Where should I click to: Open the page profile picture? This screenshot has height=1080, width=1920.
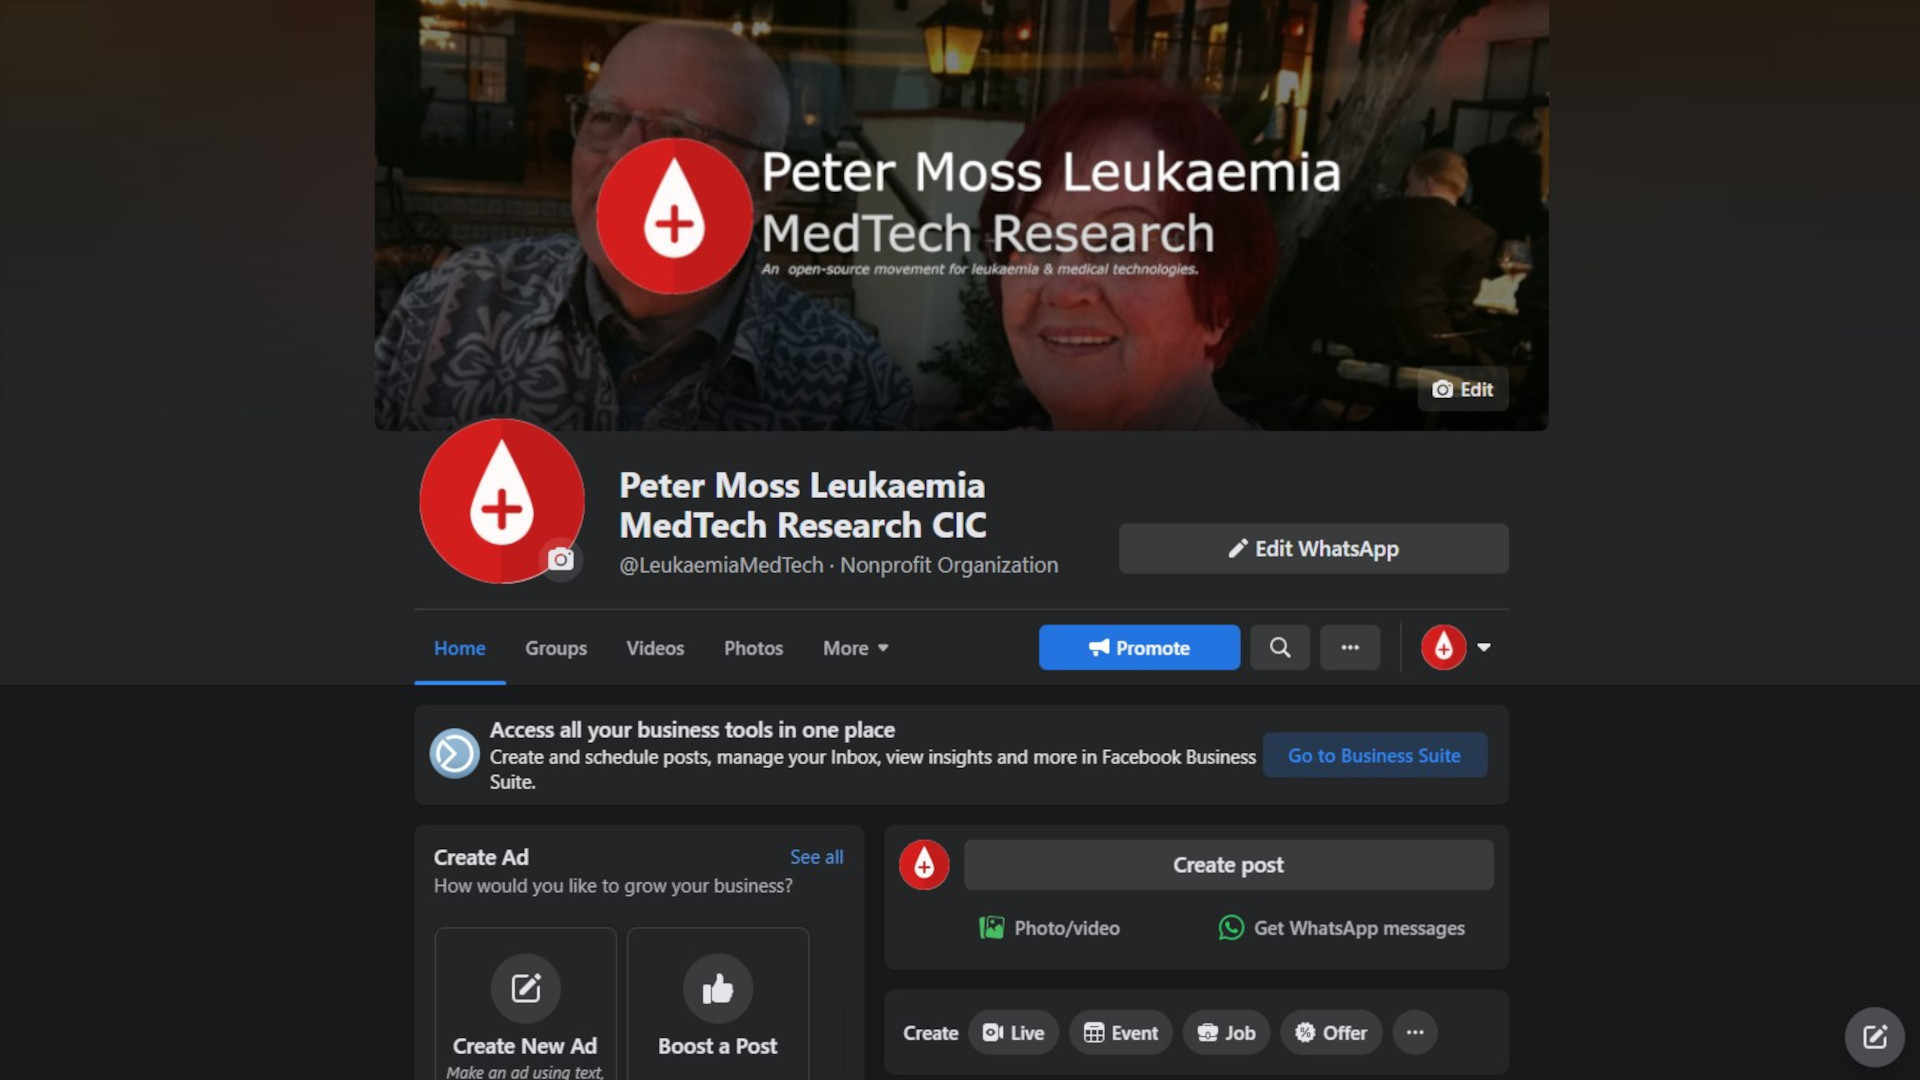[x=501, y=501]
